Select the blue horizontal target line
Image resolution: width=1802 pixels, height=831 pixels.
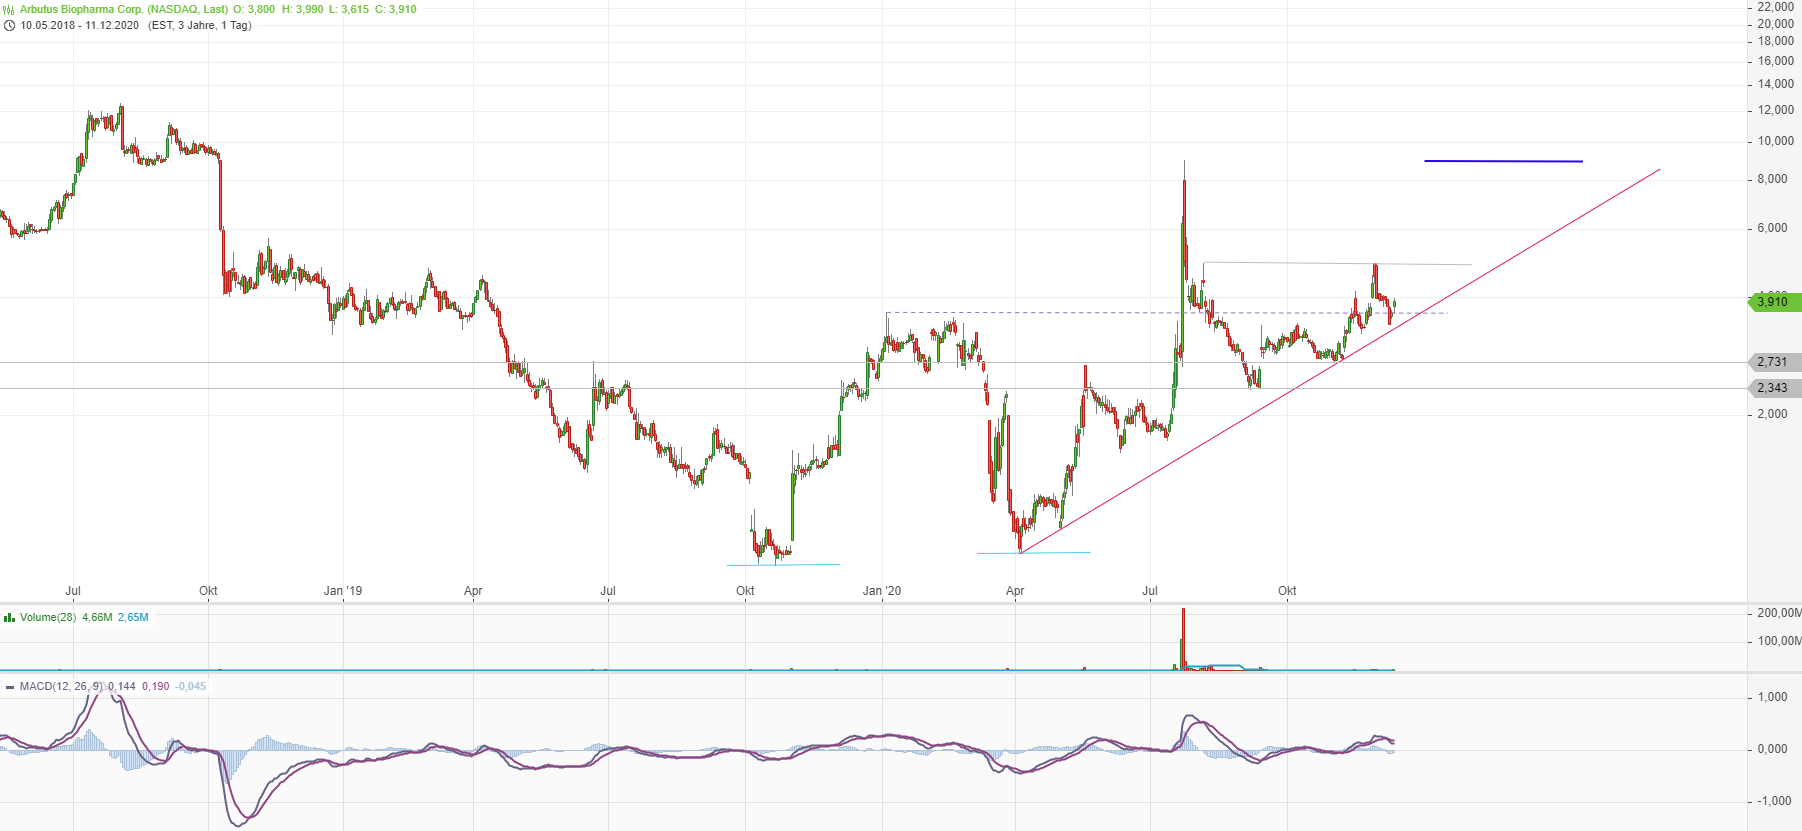[x=1503, y=161]
